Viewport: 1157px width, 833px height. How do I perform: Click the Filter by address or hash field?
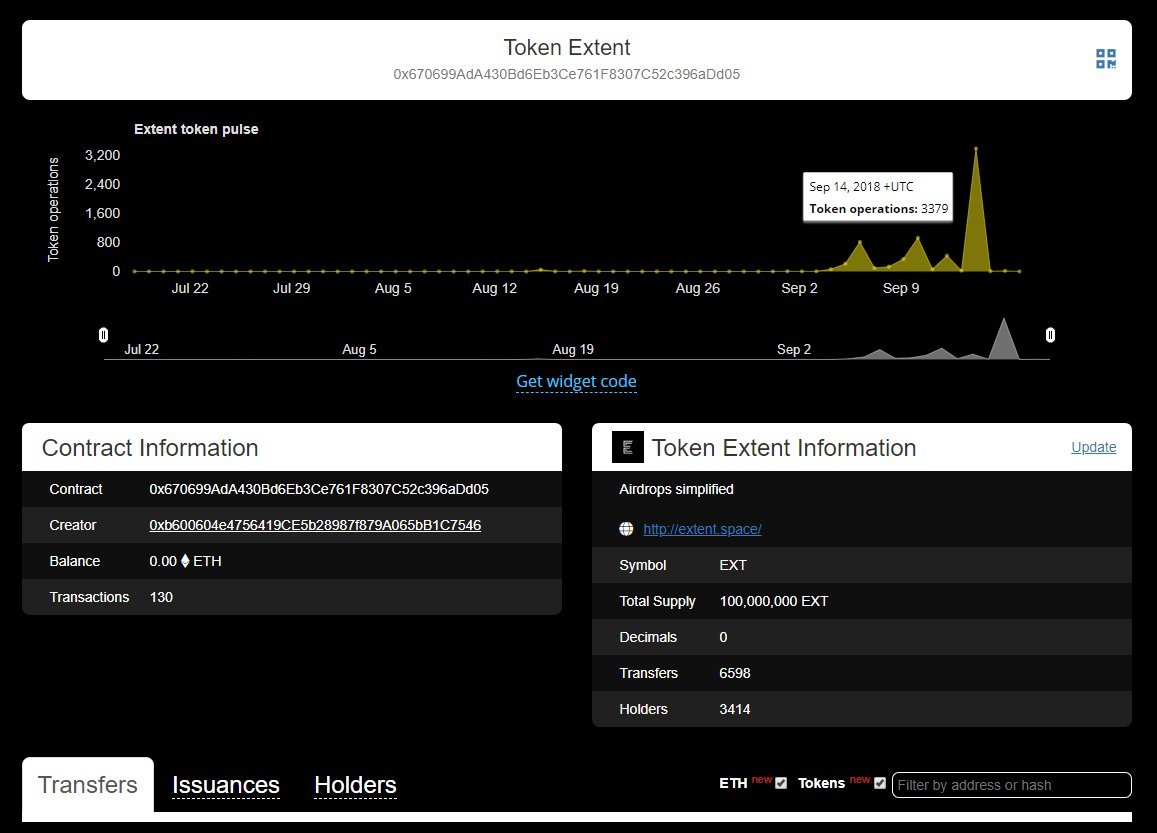click(x=1012, y=785)
